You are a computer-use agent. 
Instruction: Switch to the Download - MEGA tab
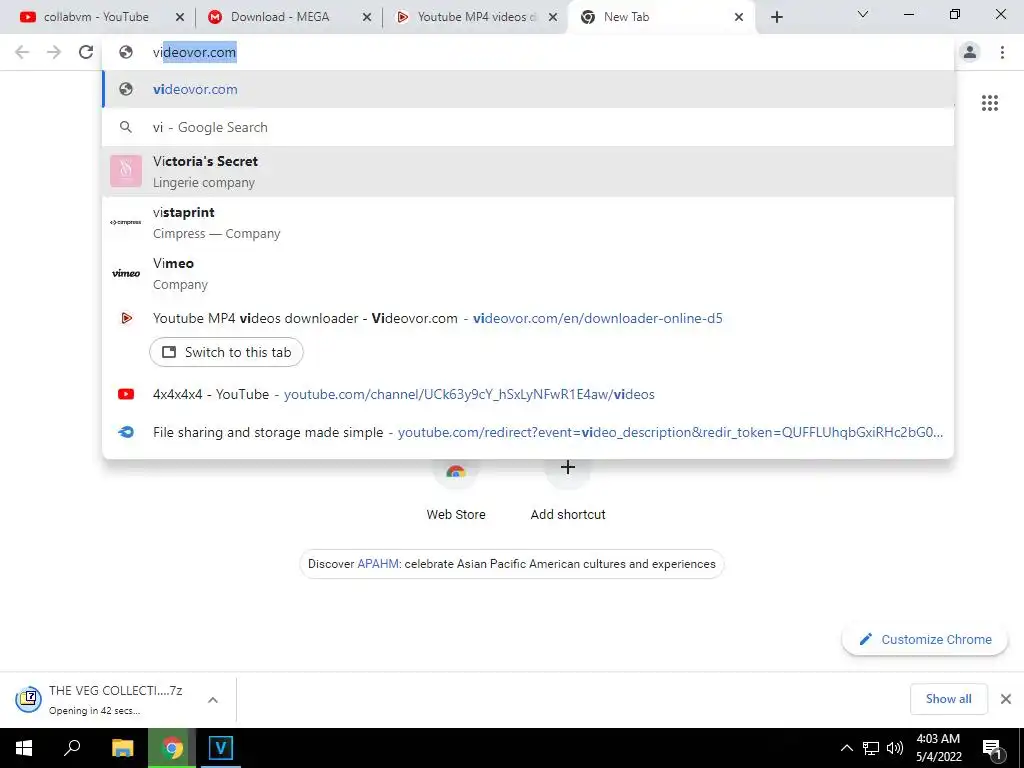[281, 17]
